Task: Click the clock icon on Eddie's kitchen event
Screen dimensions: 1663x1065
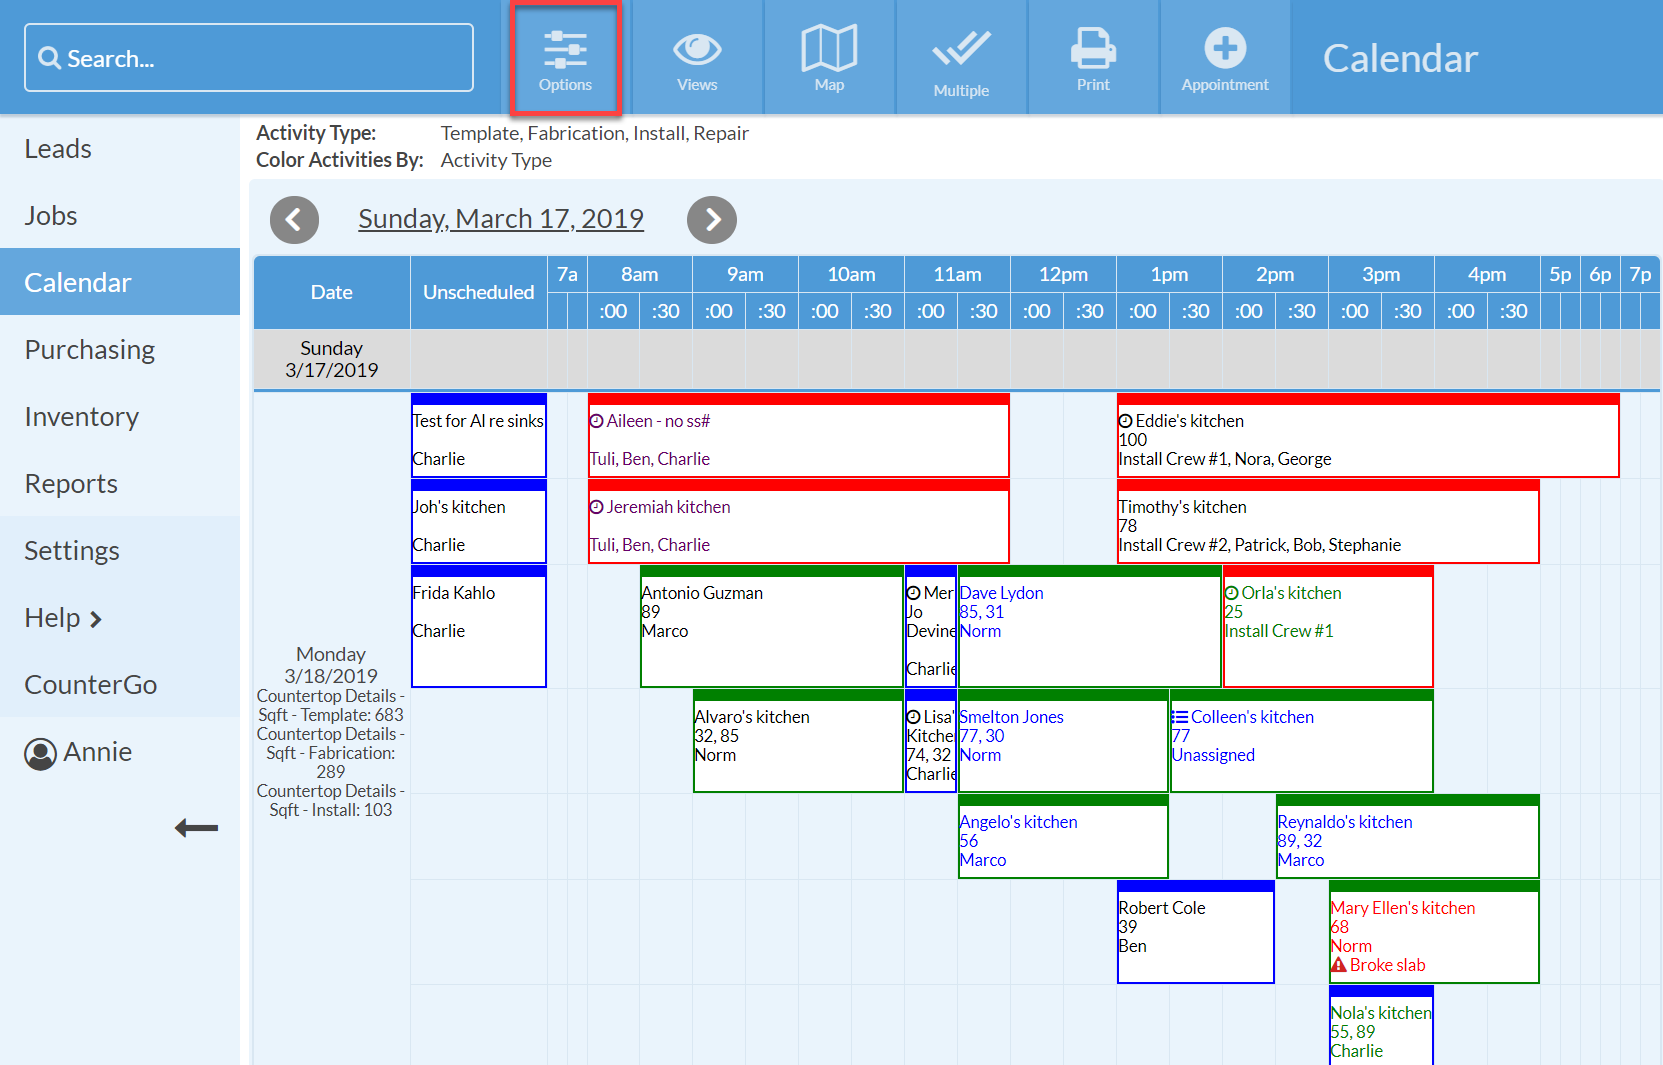Action: click(x=1126, y=420)
